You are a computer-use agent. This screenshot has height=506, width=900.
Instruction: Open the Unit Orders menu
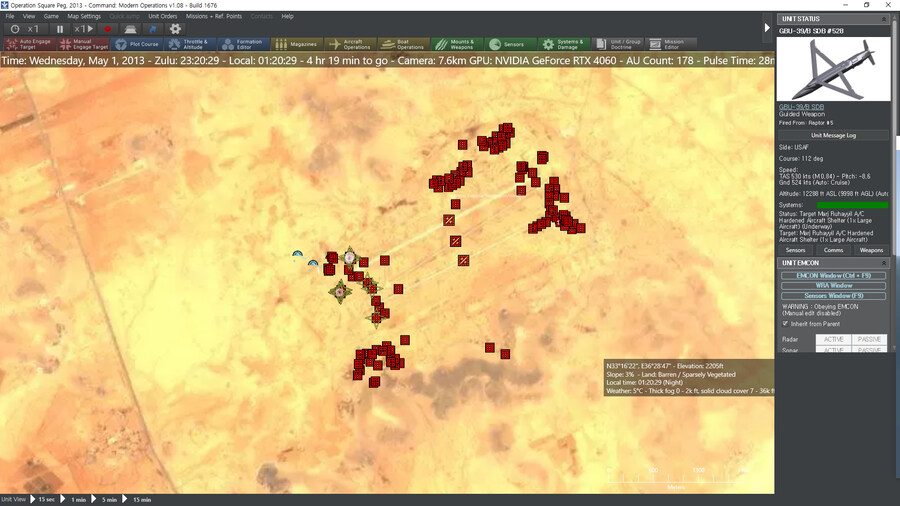(x=162, y=16)
